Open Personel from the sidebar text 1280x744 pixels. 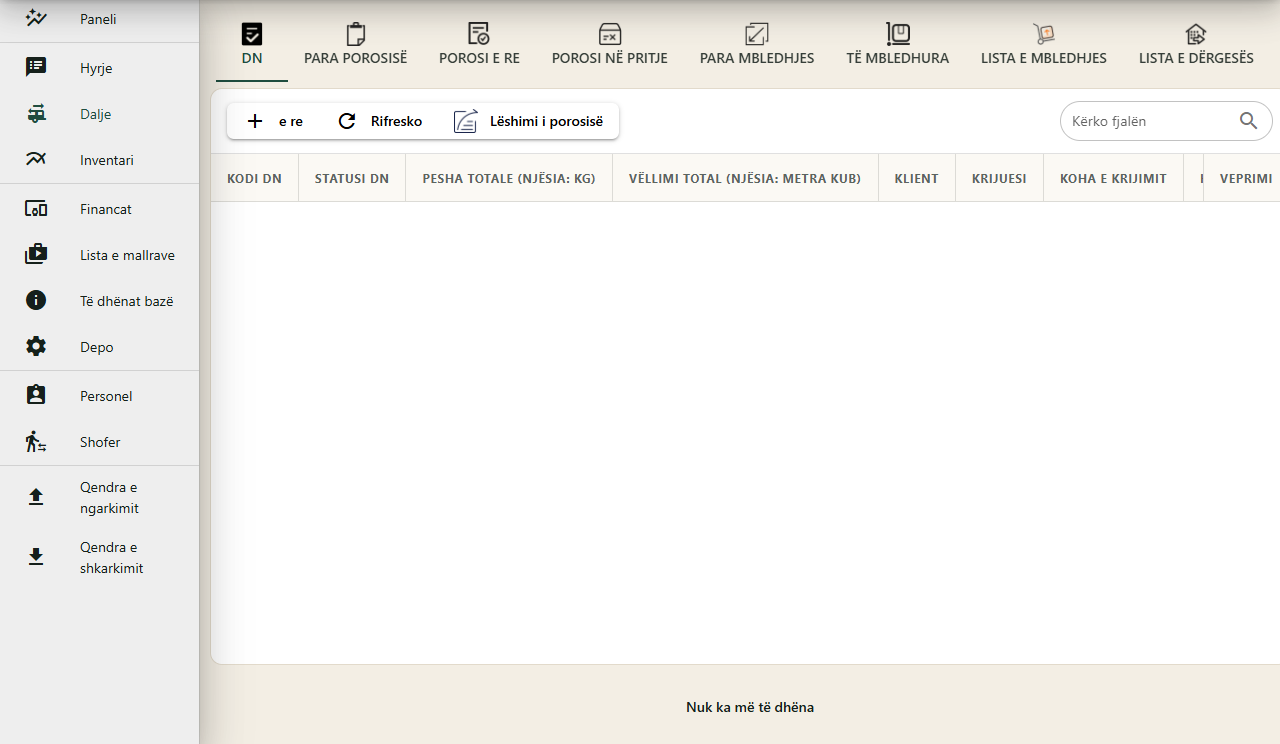(106, 396)
